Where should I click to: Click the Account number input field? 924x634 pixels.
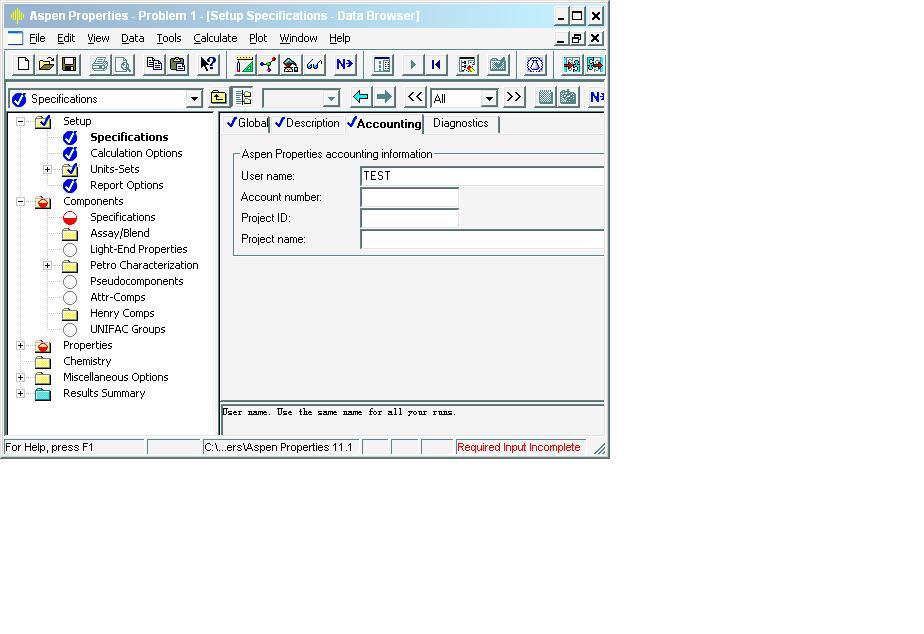[x=410, y=197]
